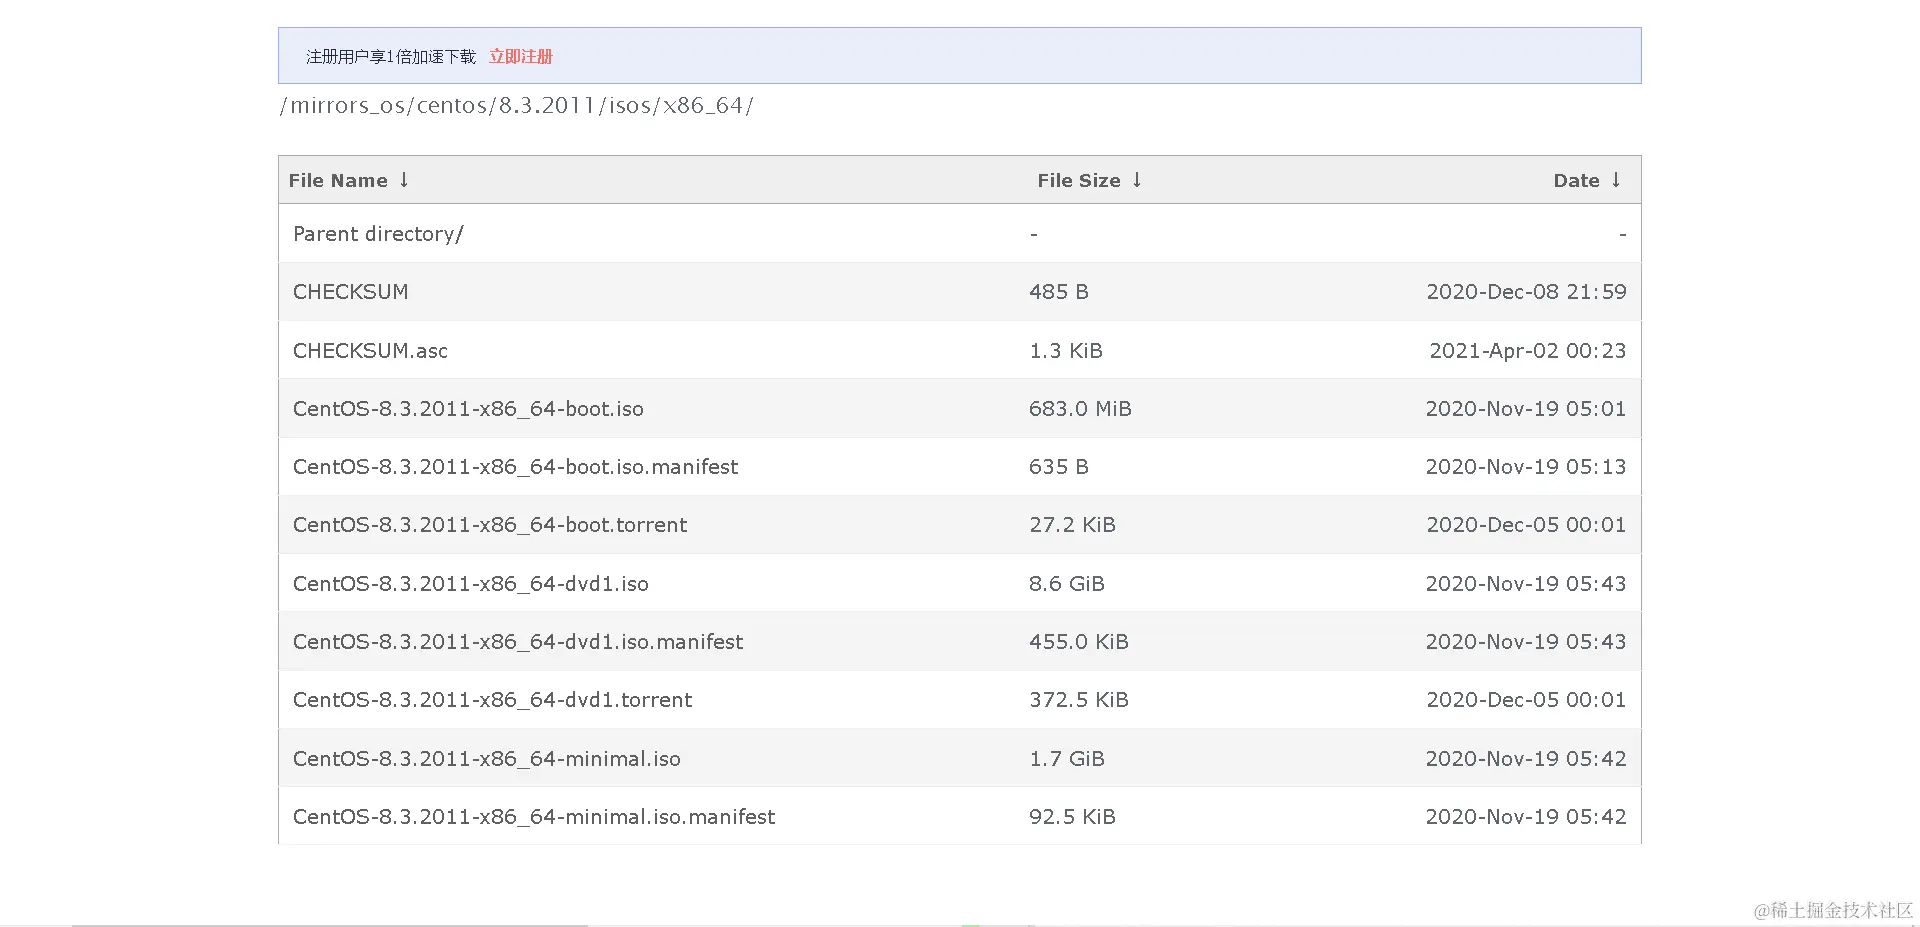Click the File Name column header
Screen dimensions: 1920x927
click(x=338, y=181)
